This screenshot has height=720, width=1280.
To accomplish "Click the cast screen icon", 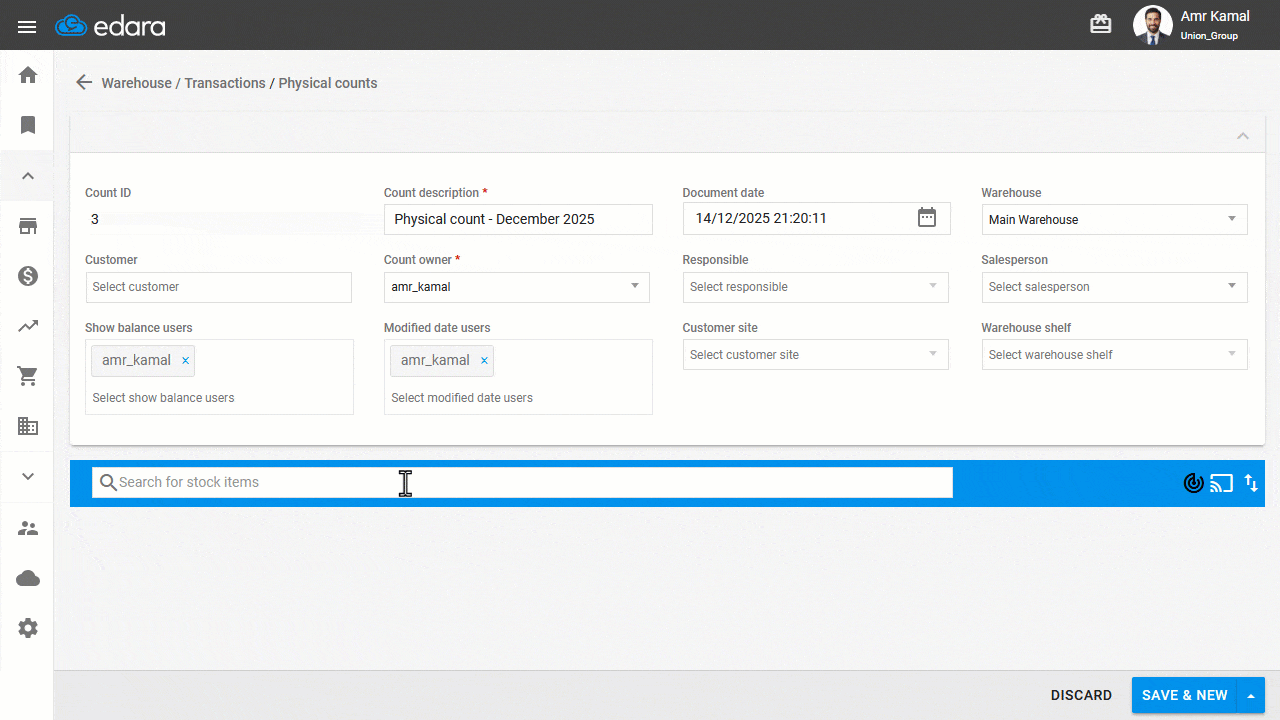I will pyautogui.click(x=1221, y=484).
